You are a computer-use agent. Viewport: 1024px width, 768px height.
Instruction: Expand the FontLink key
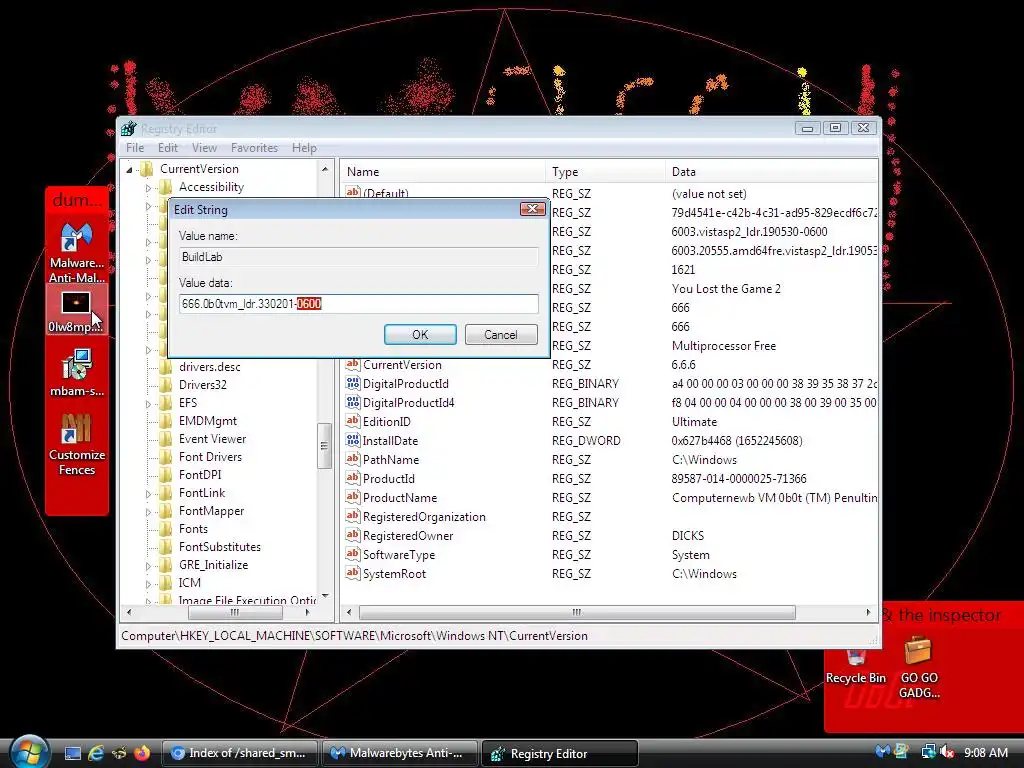[x=148, y=494]
